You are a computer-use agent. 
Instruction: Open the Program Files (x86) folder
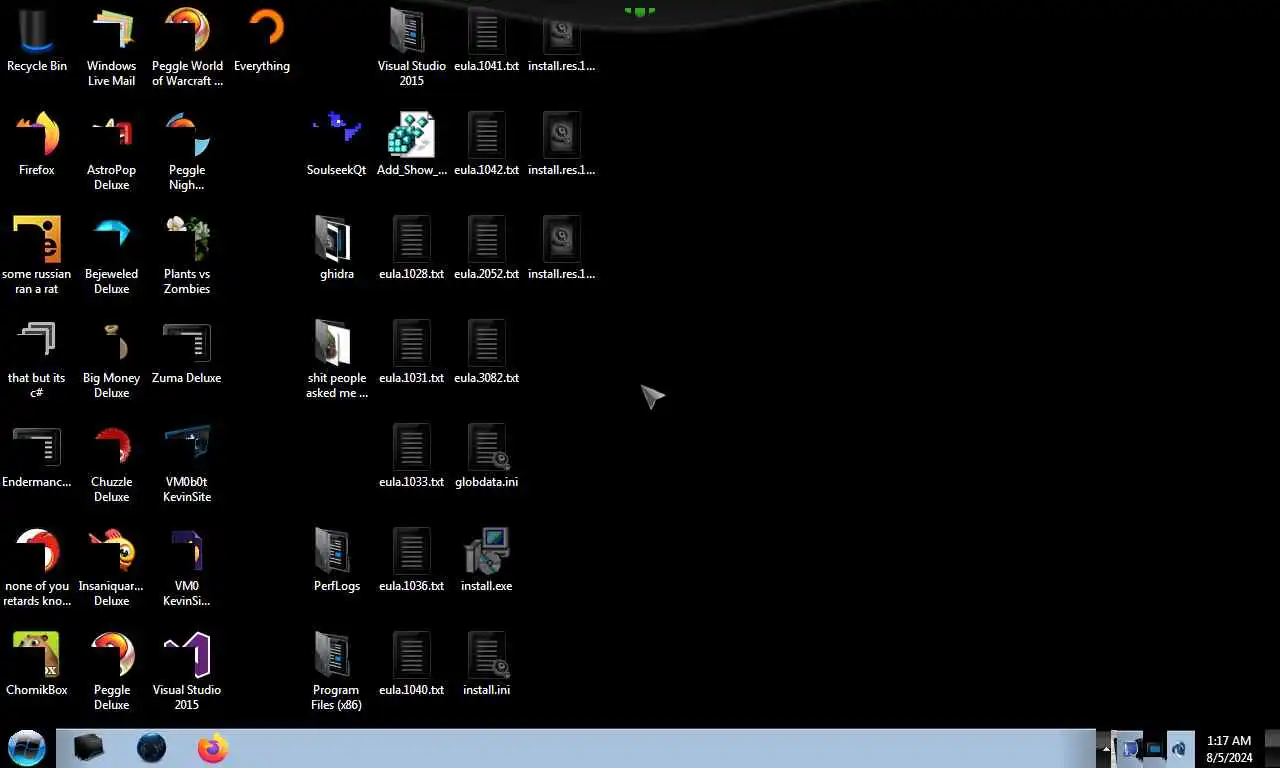pos(337,671)
